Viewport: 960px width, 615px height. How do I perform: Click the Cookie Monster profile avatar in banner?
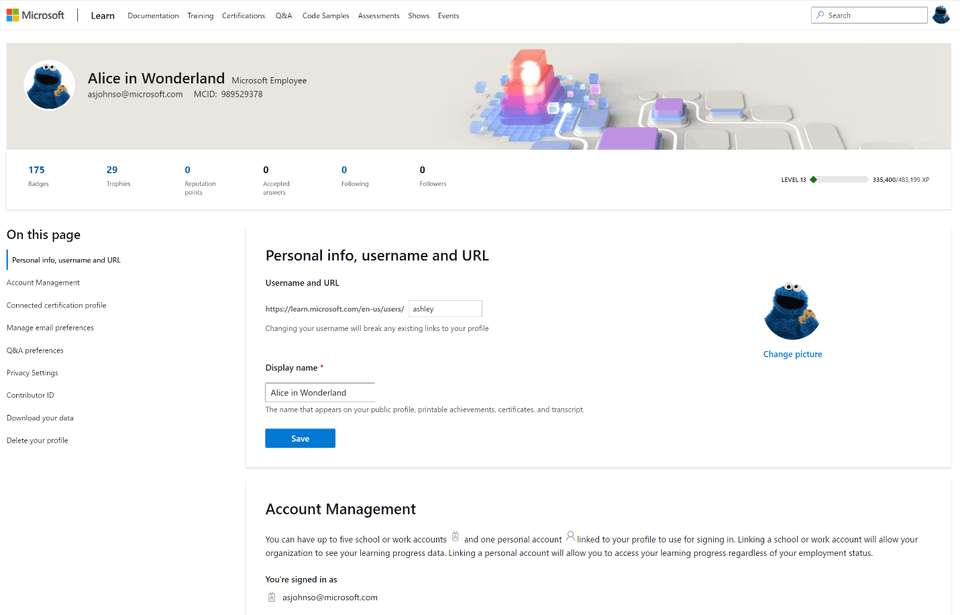50,85
